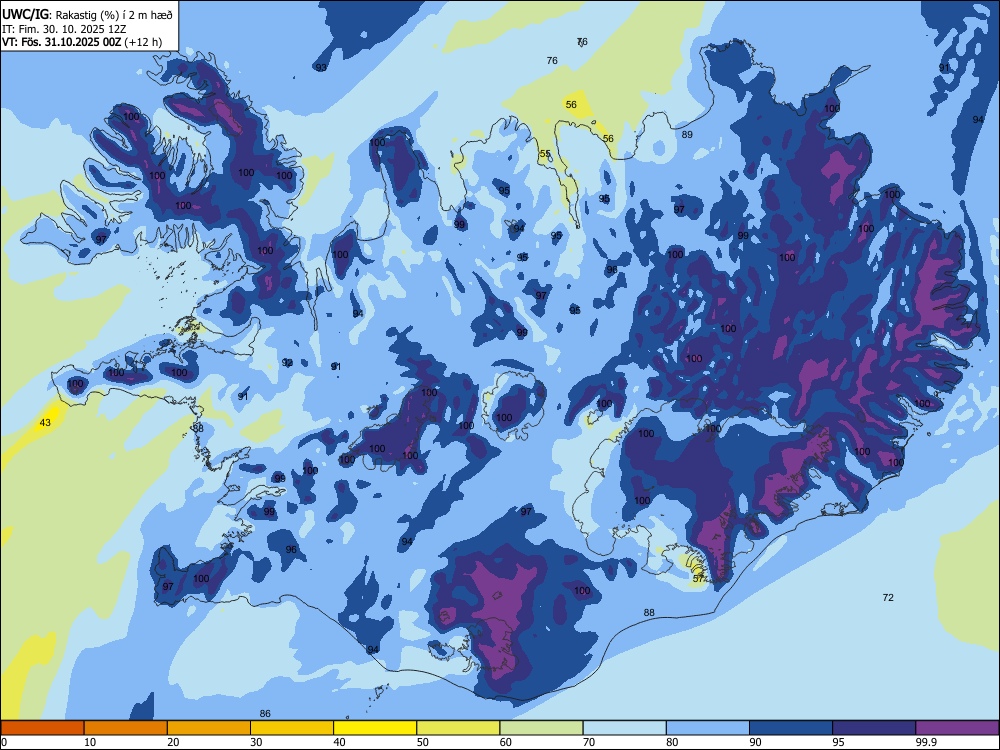The width and height of the screenshot is (1000, 750).
Task: Click the bright yellow 40–50 legend swatch
Action: [375, 728]
